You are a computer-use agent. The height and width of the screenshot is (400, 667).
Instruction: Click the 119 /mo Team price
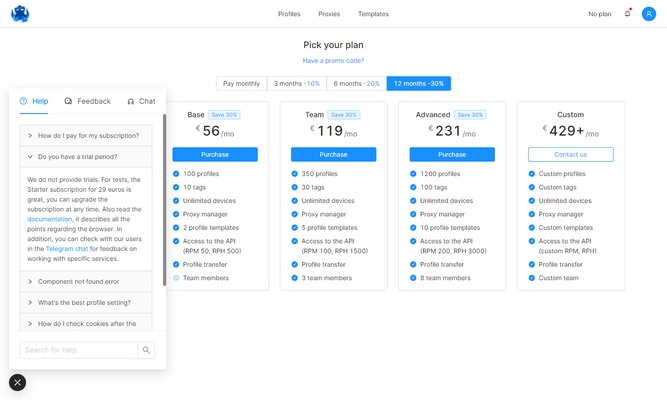pos(334,131)
